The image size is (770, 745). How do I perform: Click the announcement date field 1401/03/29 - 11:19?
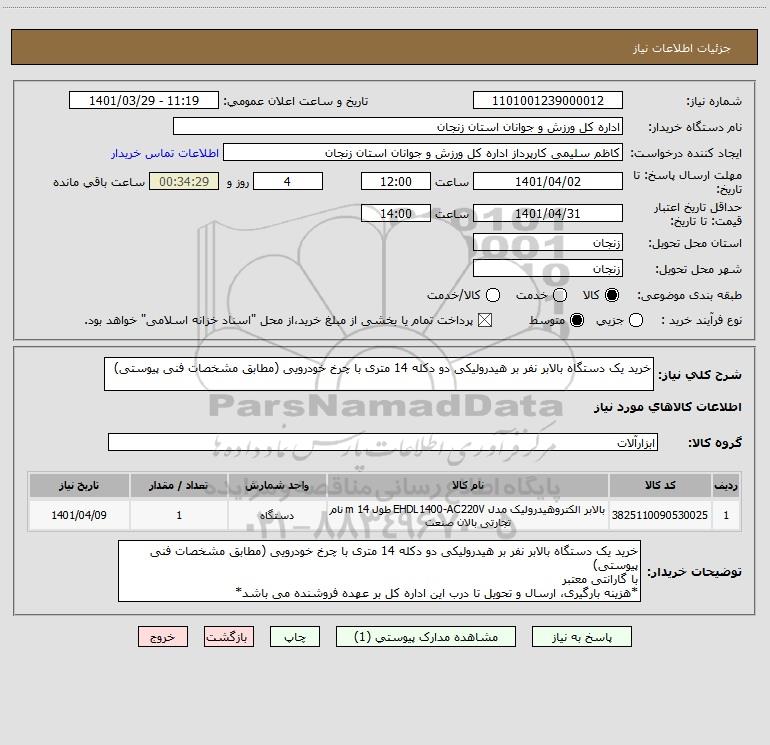[x=144, y=100]
